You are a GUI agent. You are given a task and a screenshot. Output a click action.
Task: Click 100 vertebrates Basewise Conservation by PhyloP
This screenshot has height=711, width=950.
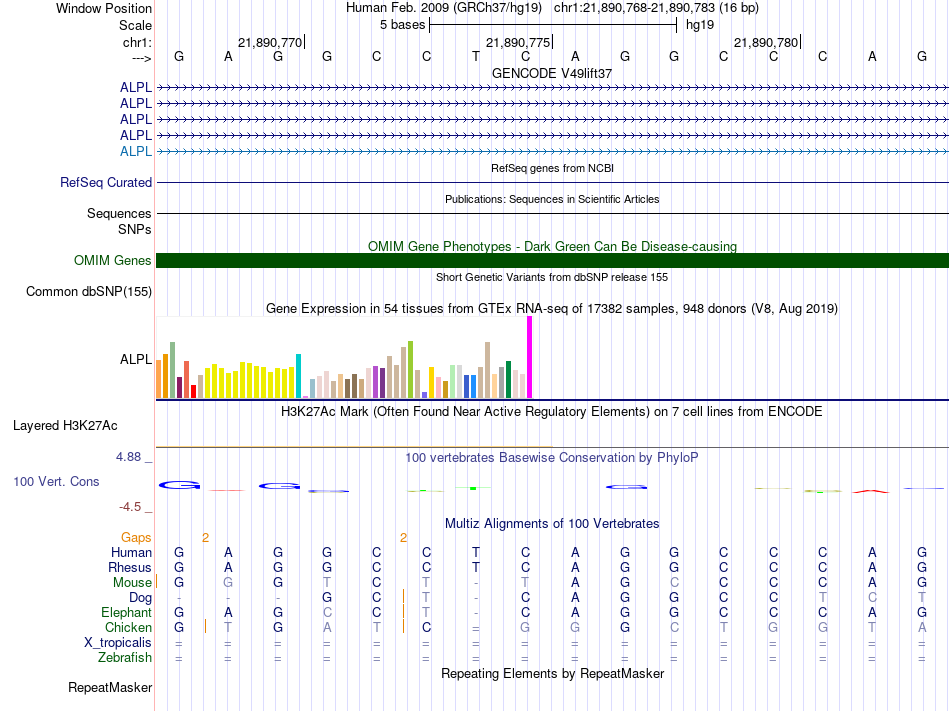[552, 458]
